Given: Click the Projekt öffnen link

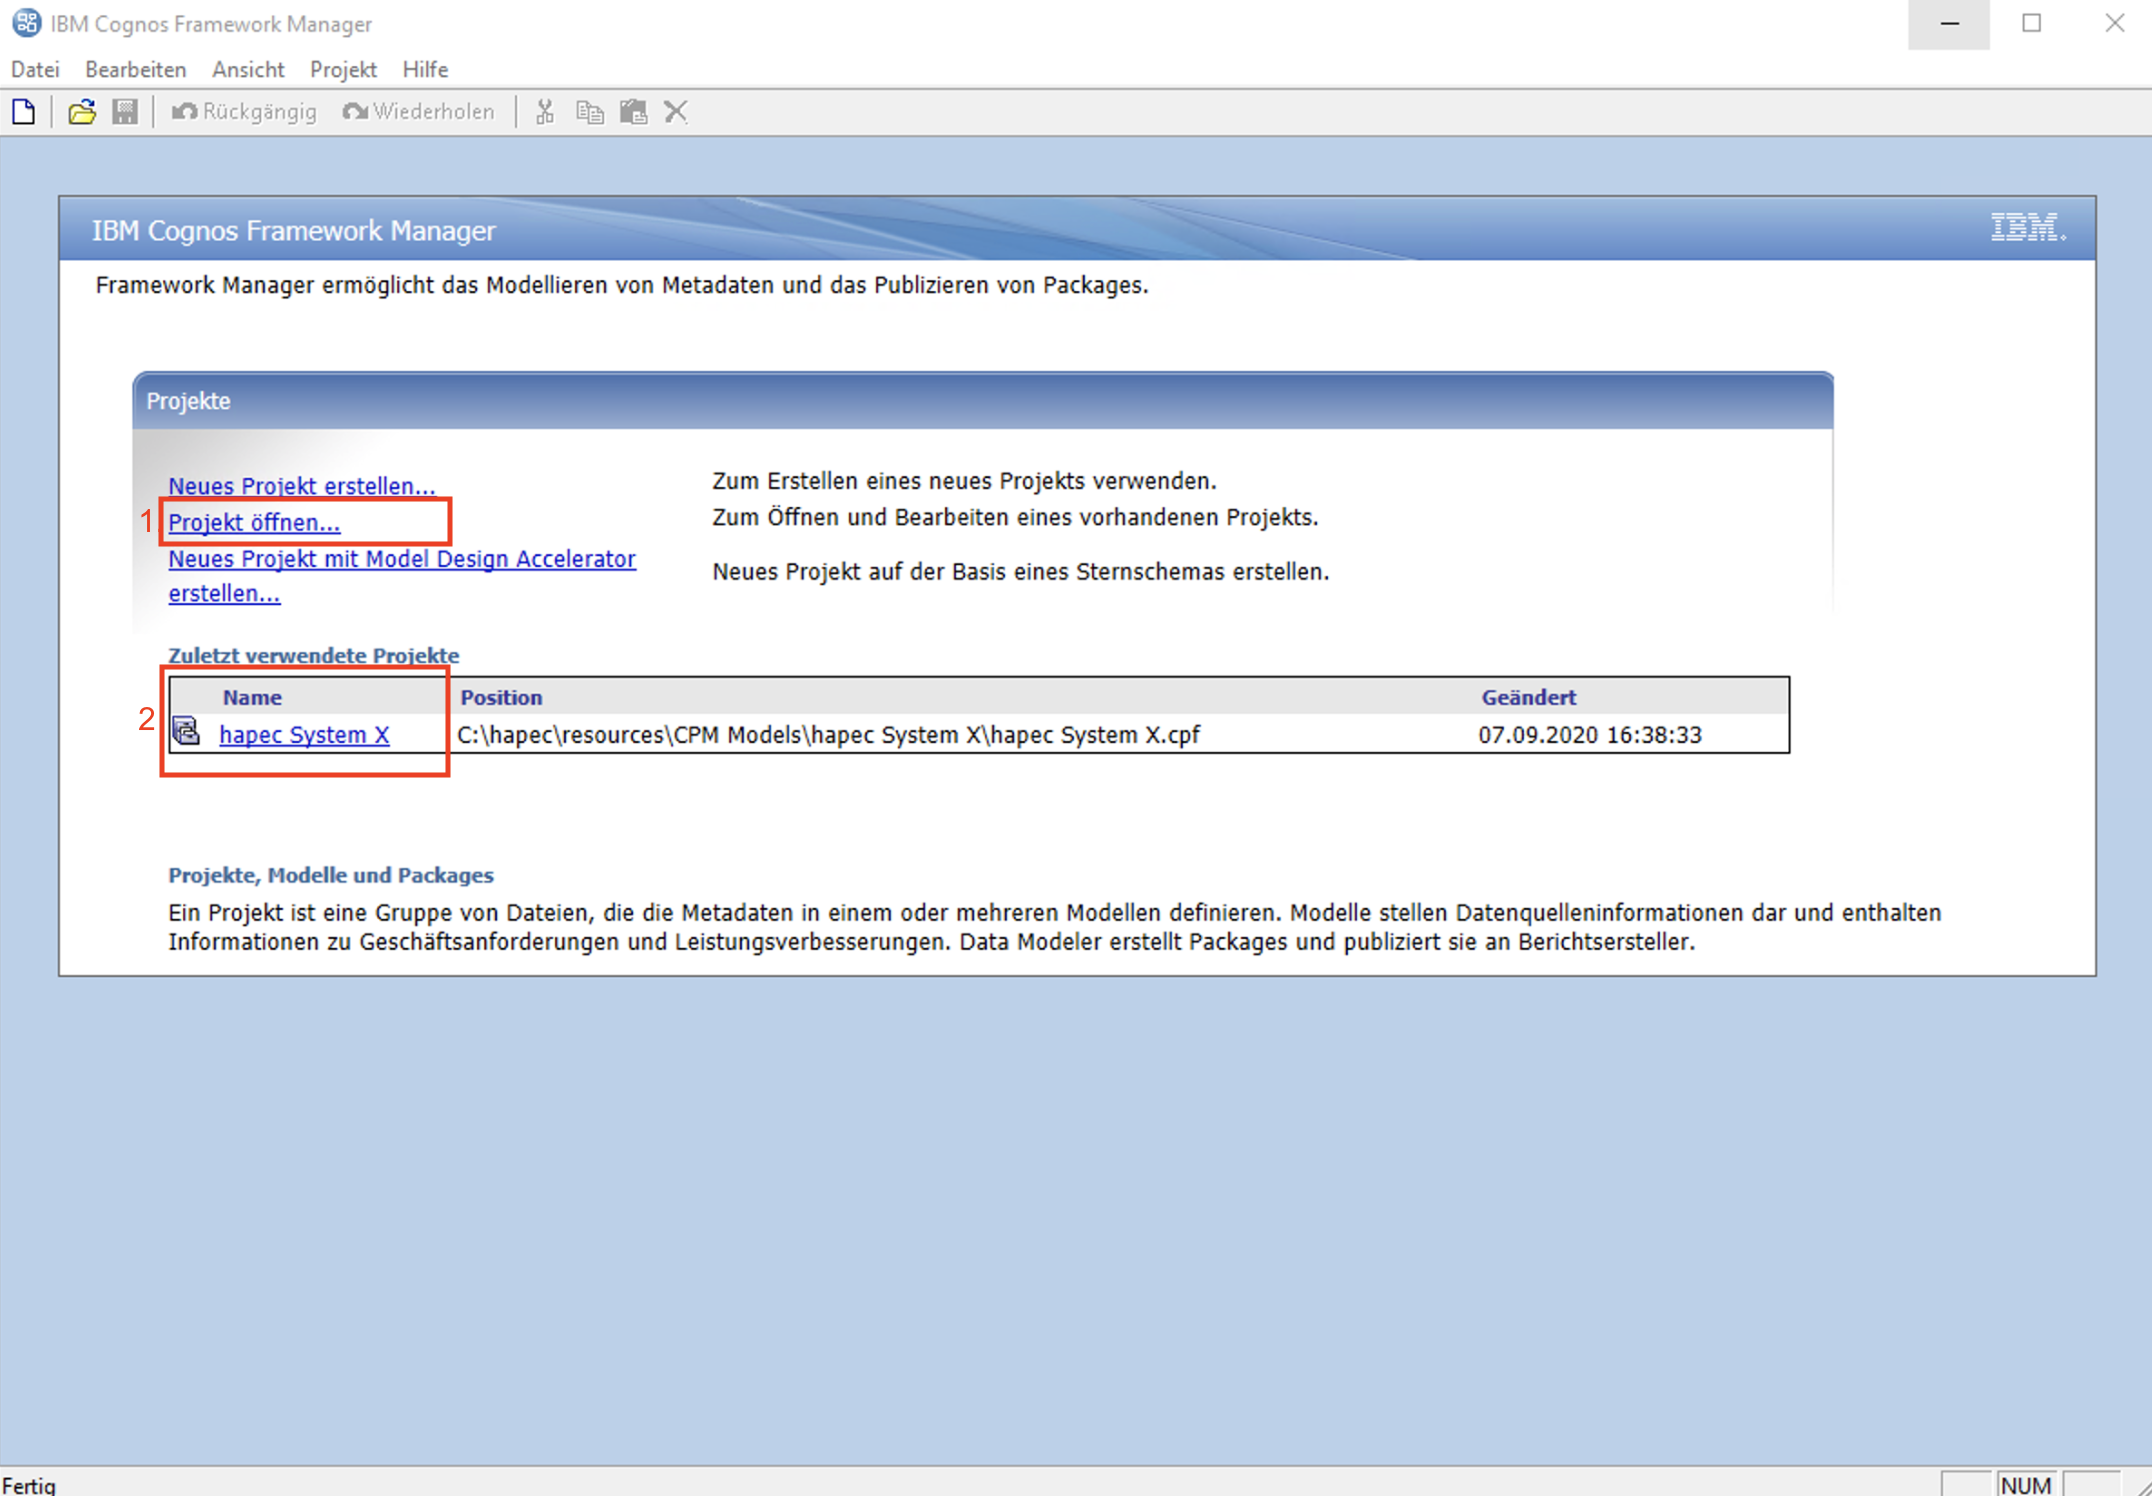Looking at the screenshot, I should [254, 523].
